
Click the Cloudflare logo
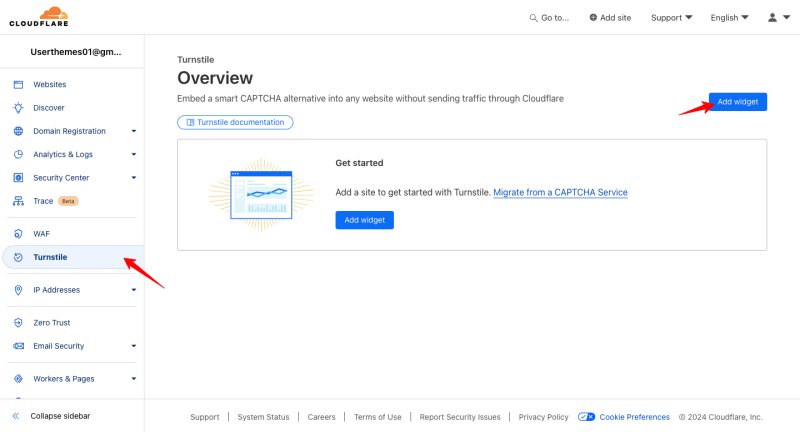(39, 17)
